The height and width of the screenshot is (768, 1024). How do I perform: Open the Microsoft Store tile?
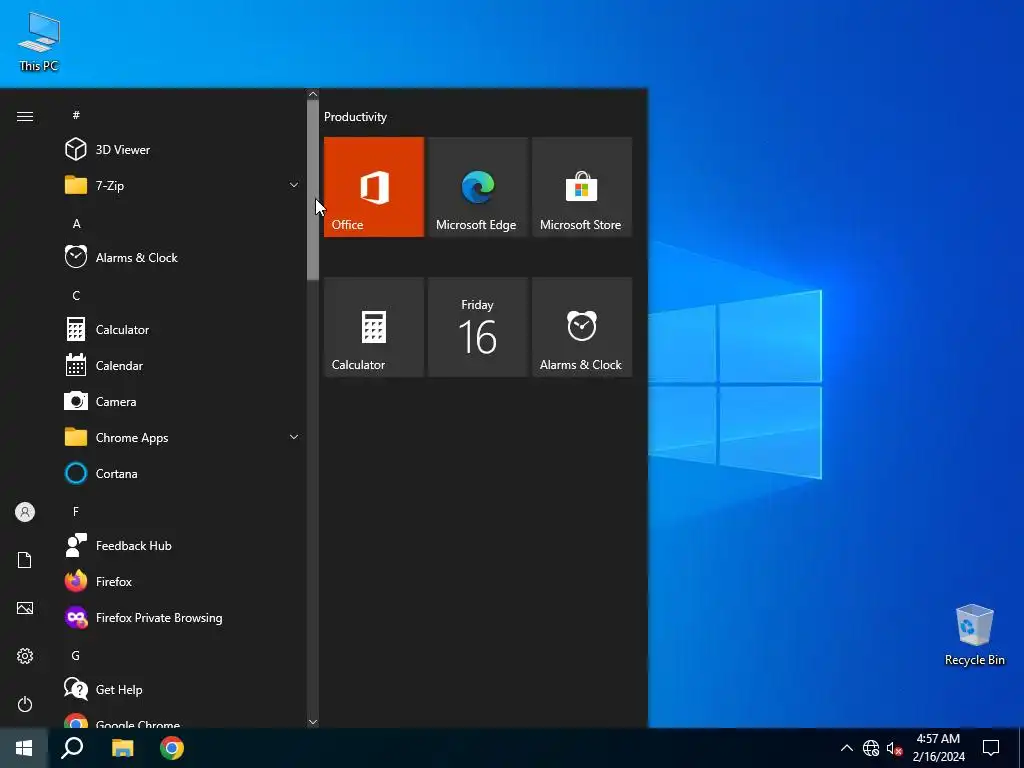[x=582, y=187]
